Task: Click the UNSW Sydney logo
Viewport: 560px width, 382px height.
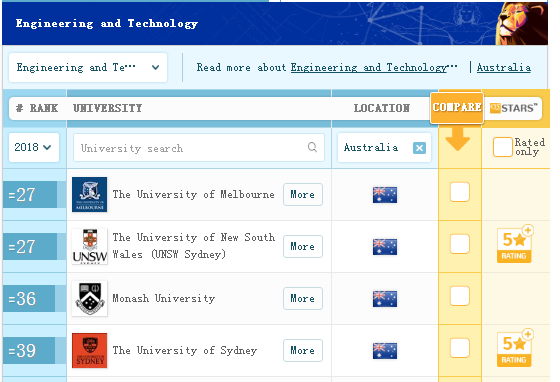Action: tap(89, 246)
